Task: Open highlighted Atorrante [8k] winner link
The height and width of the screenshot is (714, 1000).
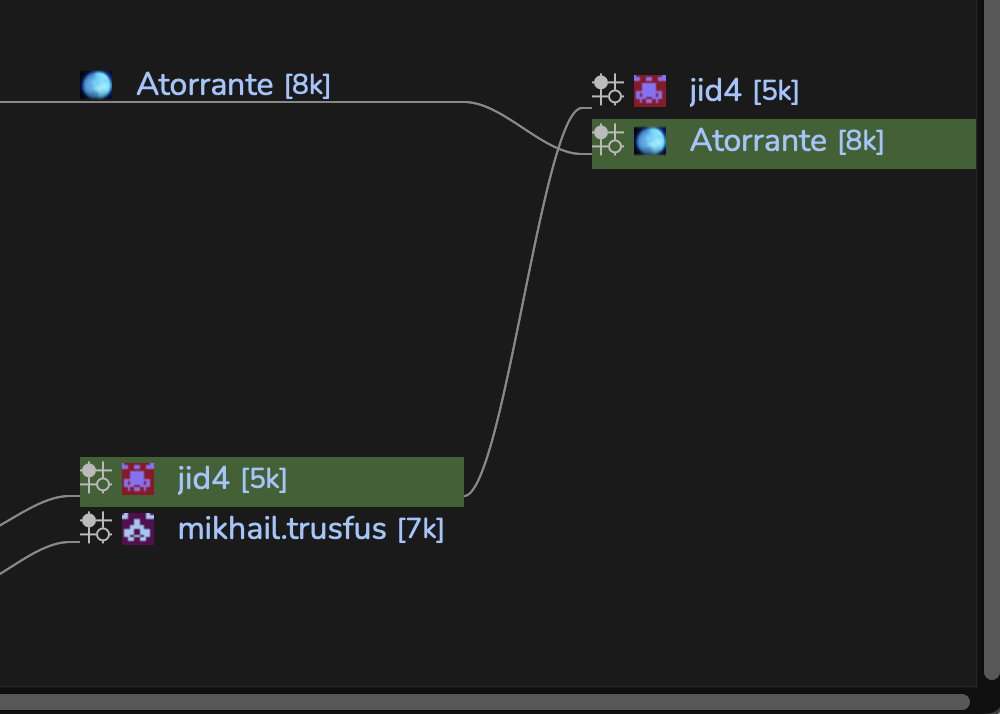Action: coord(787,140)
